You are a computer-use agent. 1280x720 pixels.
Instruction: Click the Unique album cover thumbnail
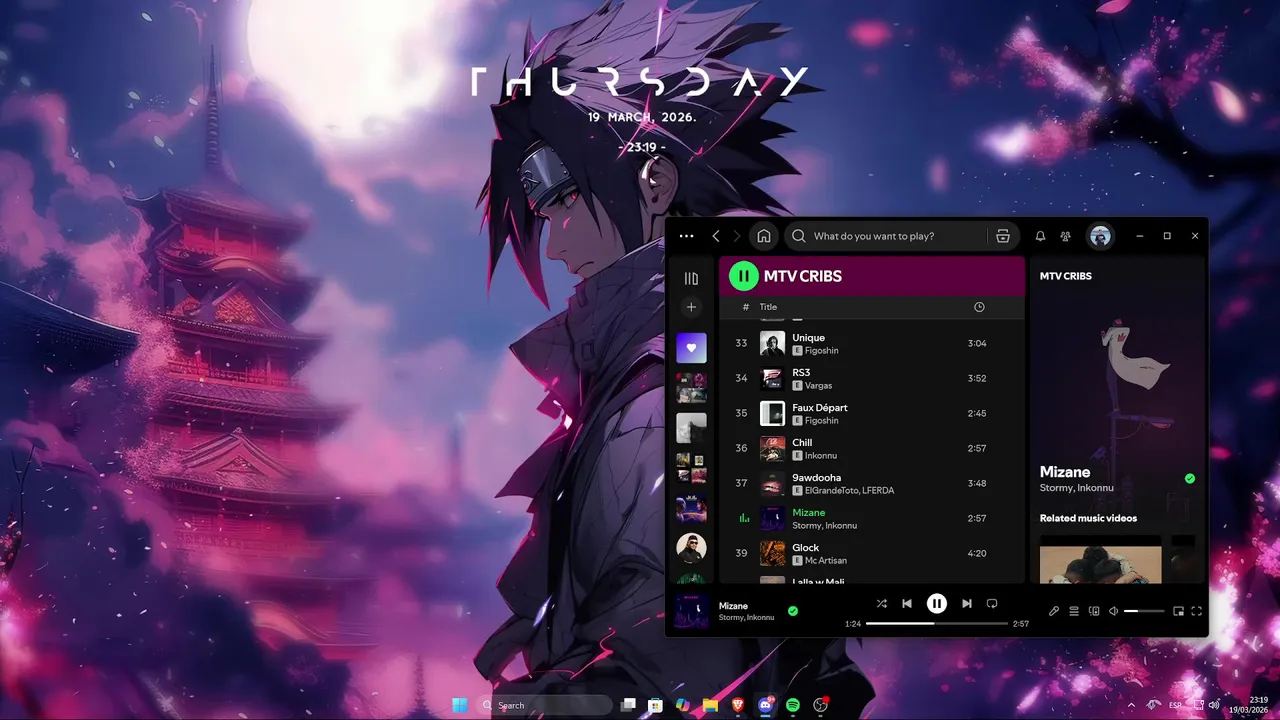click(x=772, y=343)
